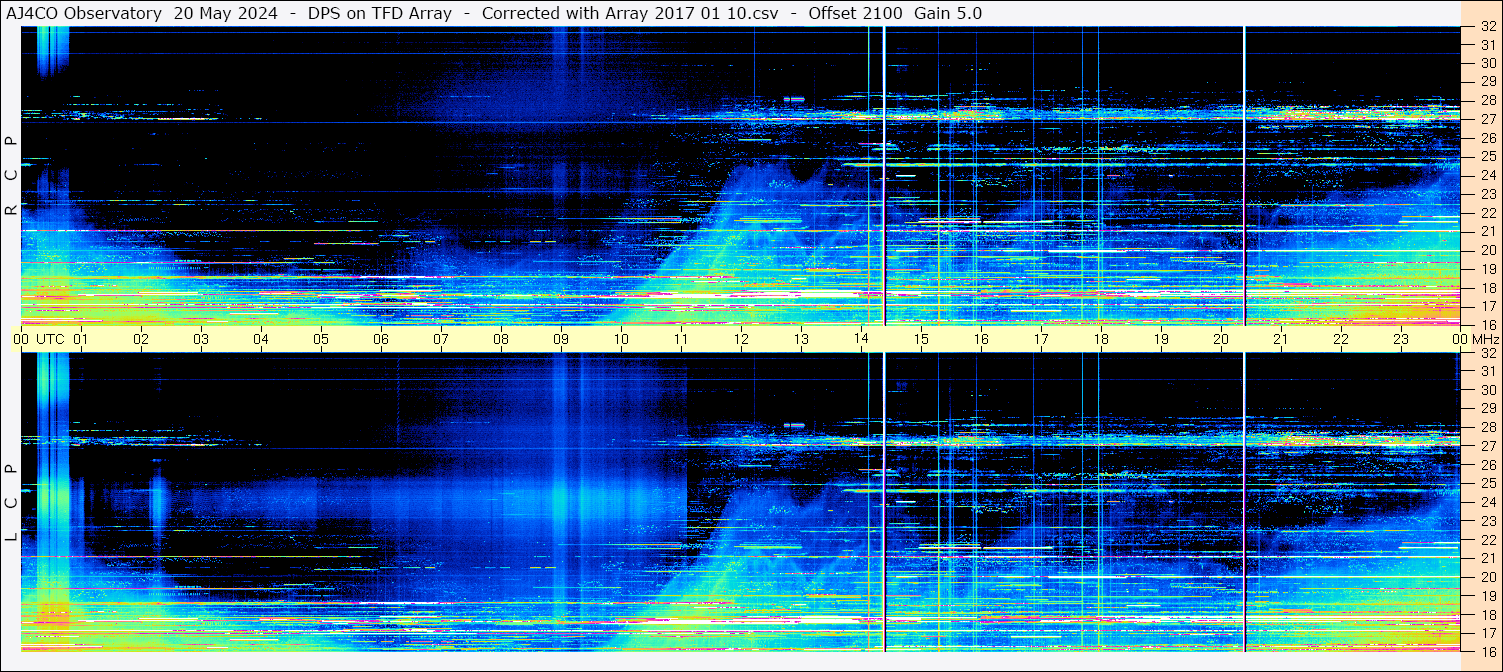Select the 18 hour tick on UTC axis
Screen dimensions: 1503x672
coord(1101,339)
